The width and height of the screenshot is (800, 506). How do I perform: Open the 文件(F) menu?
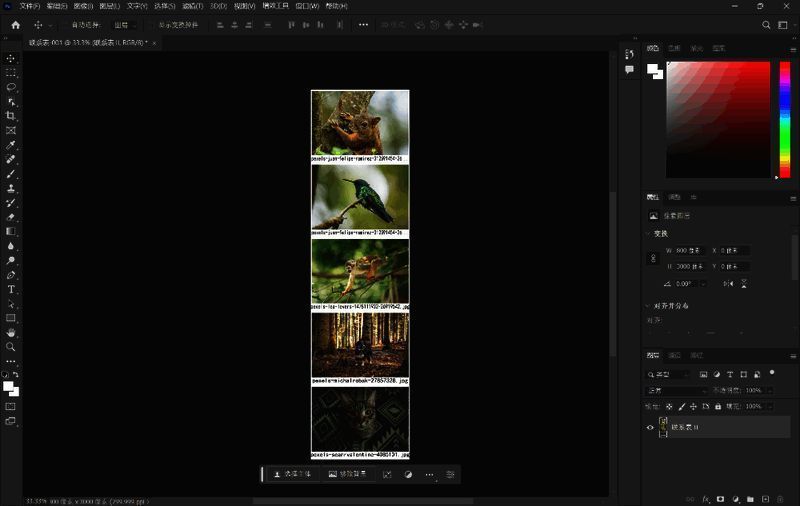(28, 6)
